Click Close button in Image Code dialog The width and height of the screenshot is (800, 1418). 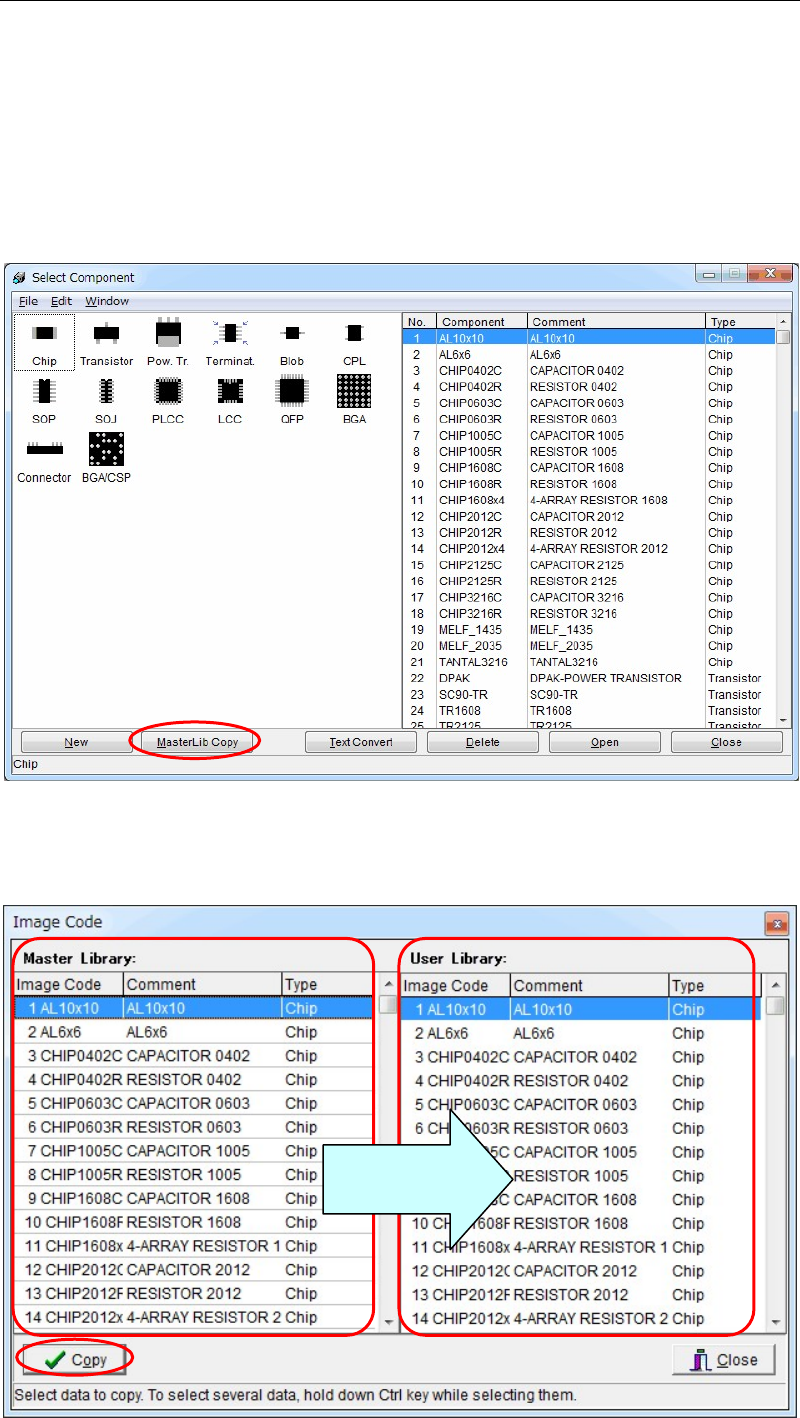coord(724,1360)
